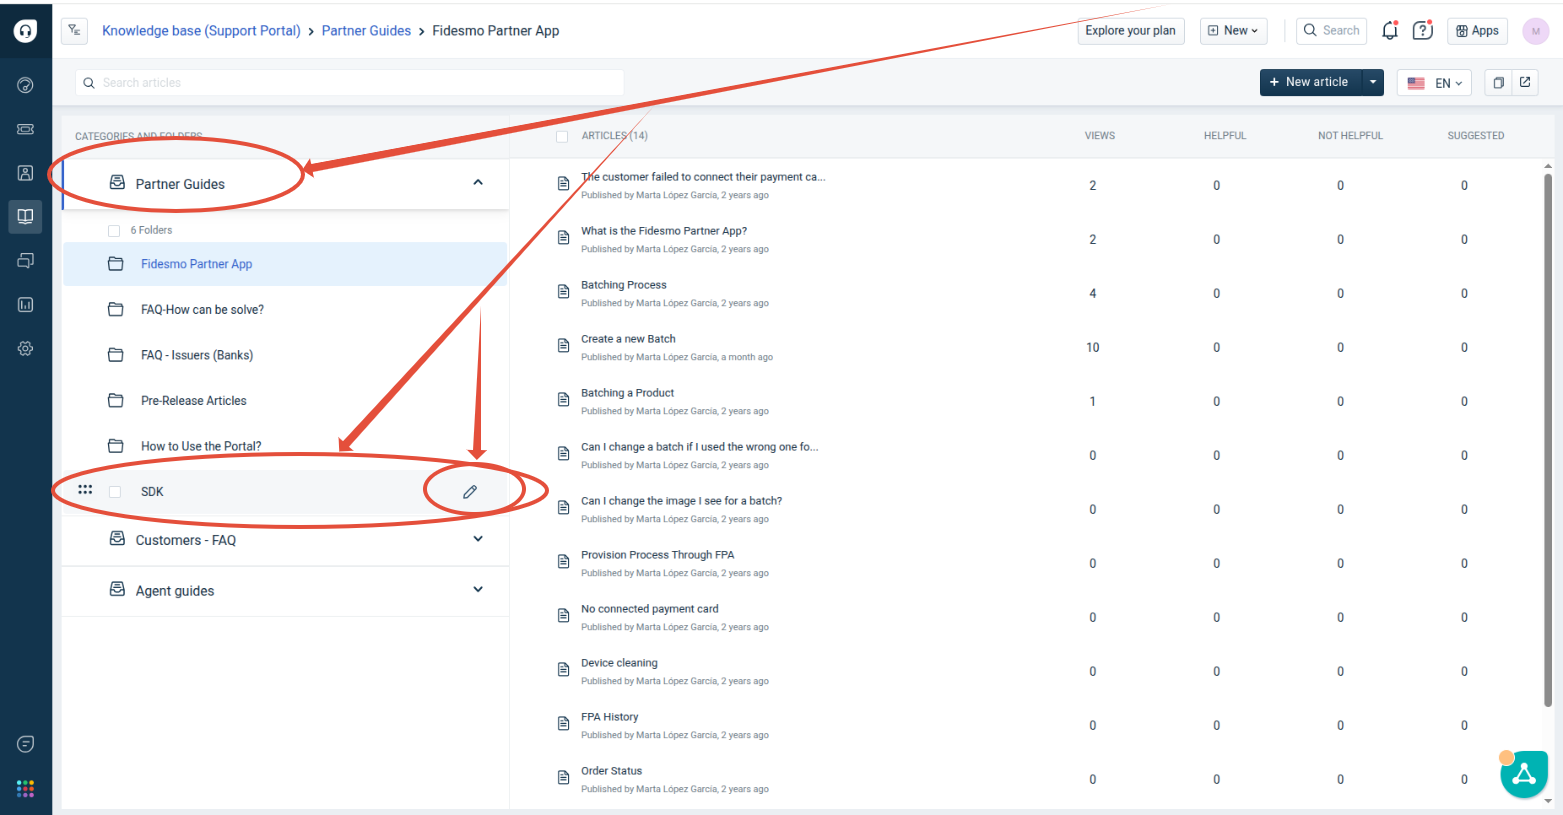The image size is (1563, 815).
Task: Click the Search articles input field
Action: coord(350,83)
